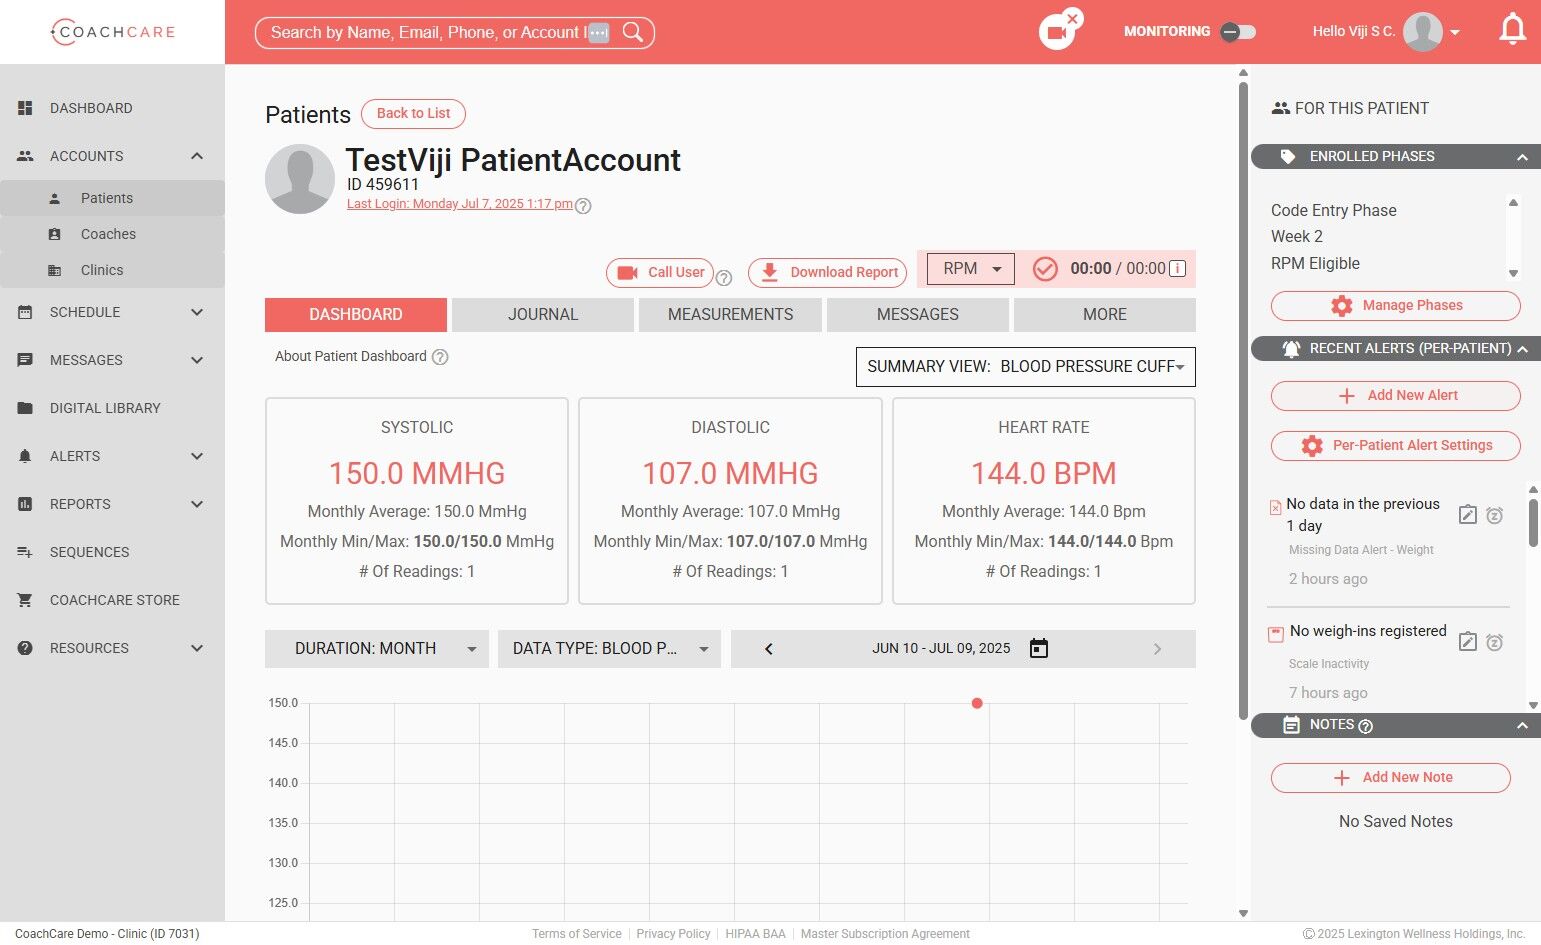Snooze the 'No weigh-ins registered' alert
1541x945 pixels.
point(1494,642)
